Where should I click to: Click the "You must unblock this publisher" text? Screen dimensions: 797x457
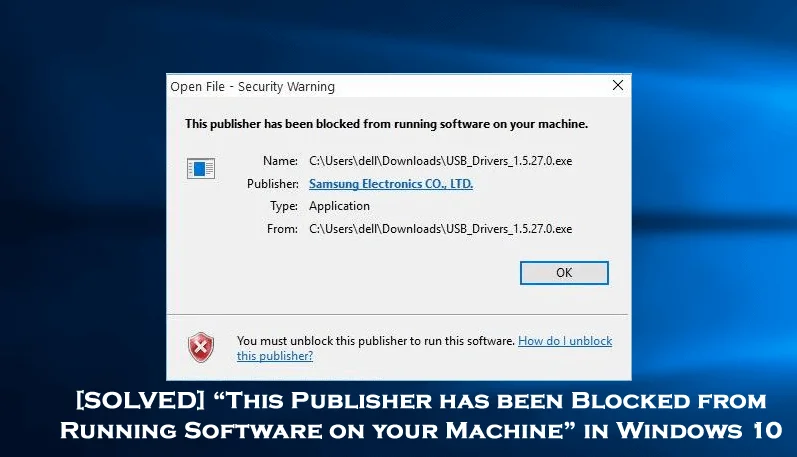click(x=376, y=341)
